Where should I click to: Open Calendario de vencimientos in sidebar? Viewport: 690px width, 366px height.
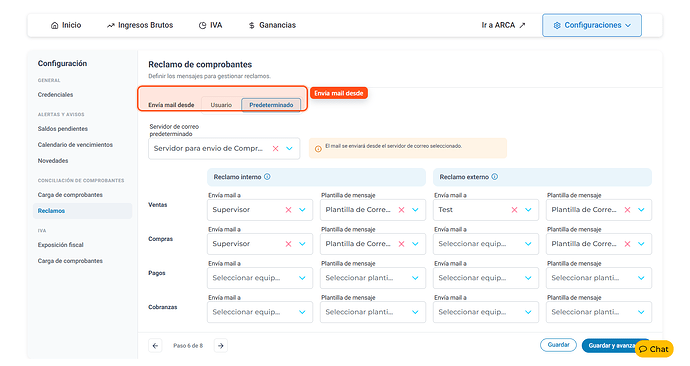point(75,145)
